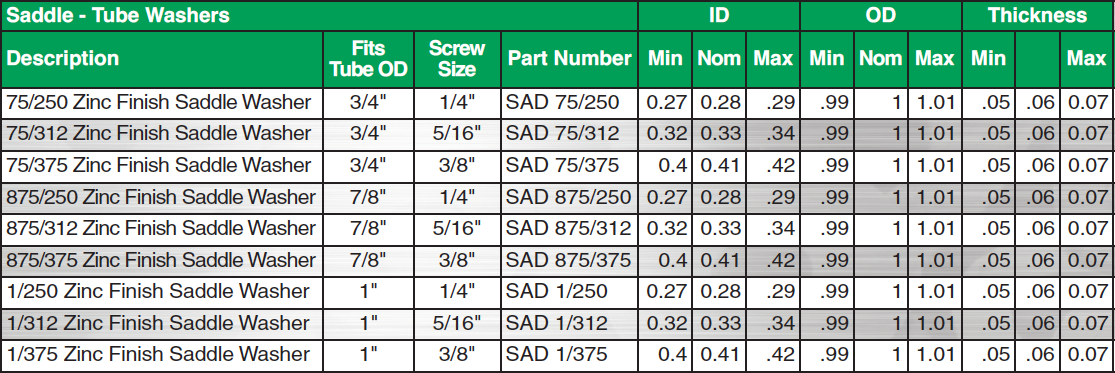Click the ID group header

point(719,15)
